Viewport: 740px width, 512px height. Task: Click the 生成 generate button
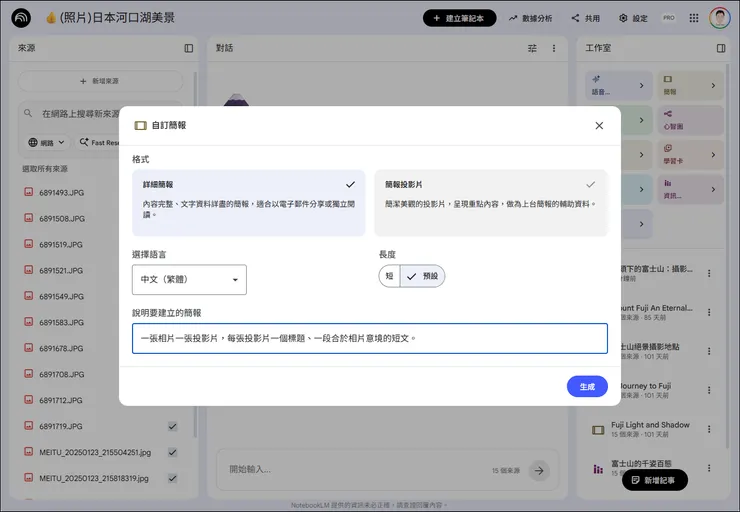[587, 386]
